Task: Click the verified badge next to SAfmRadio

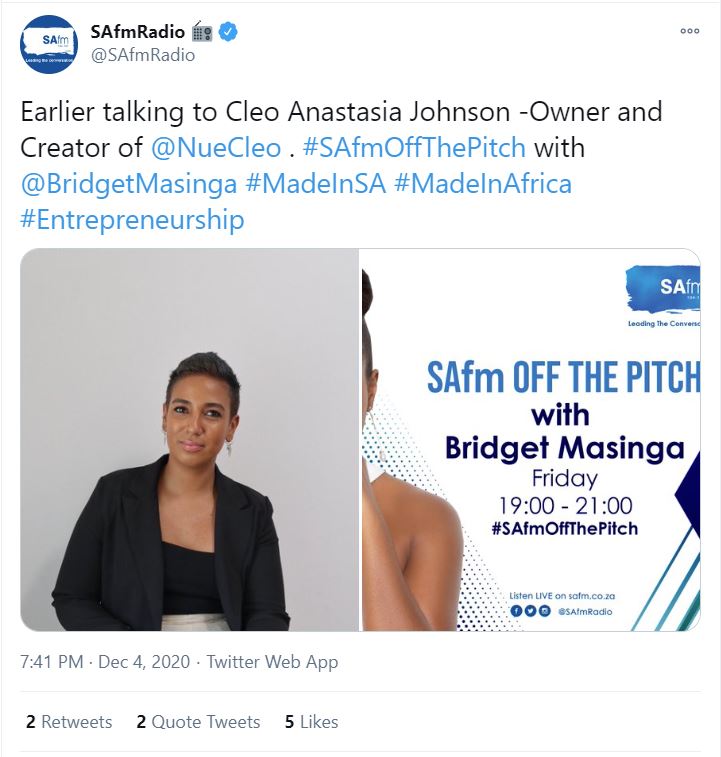Action: (x=228, y=32)
